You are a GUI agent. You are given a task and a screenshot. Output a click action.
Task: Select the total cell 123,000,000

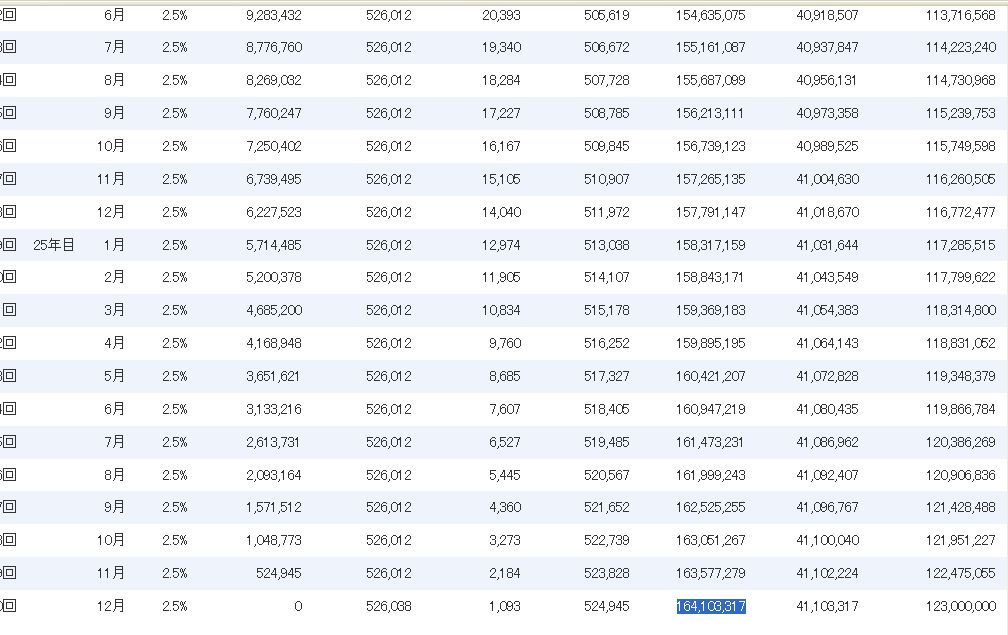click(x=961, y=606)
